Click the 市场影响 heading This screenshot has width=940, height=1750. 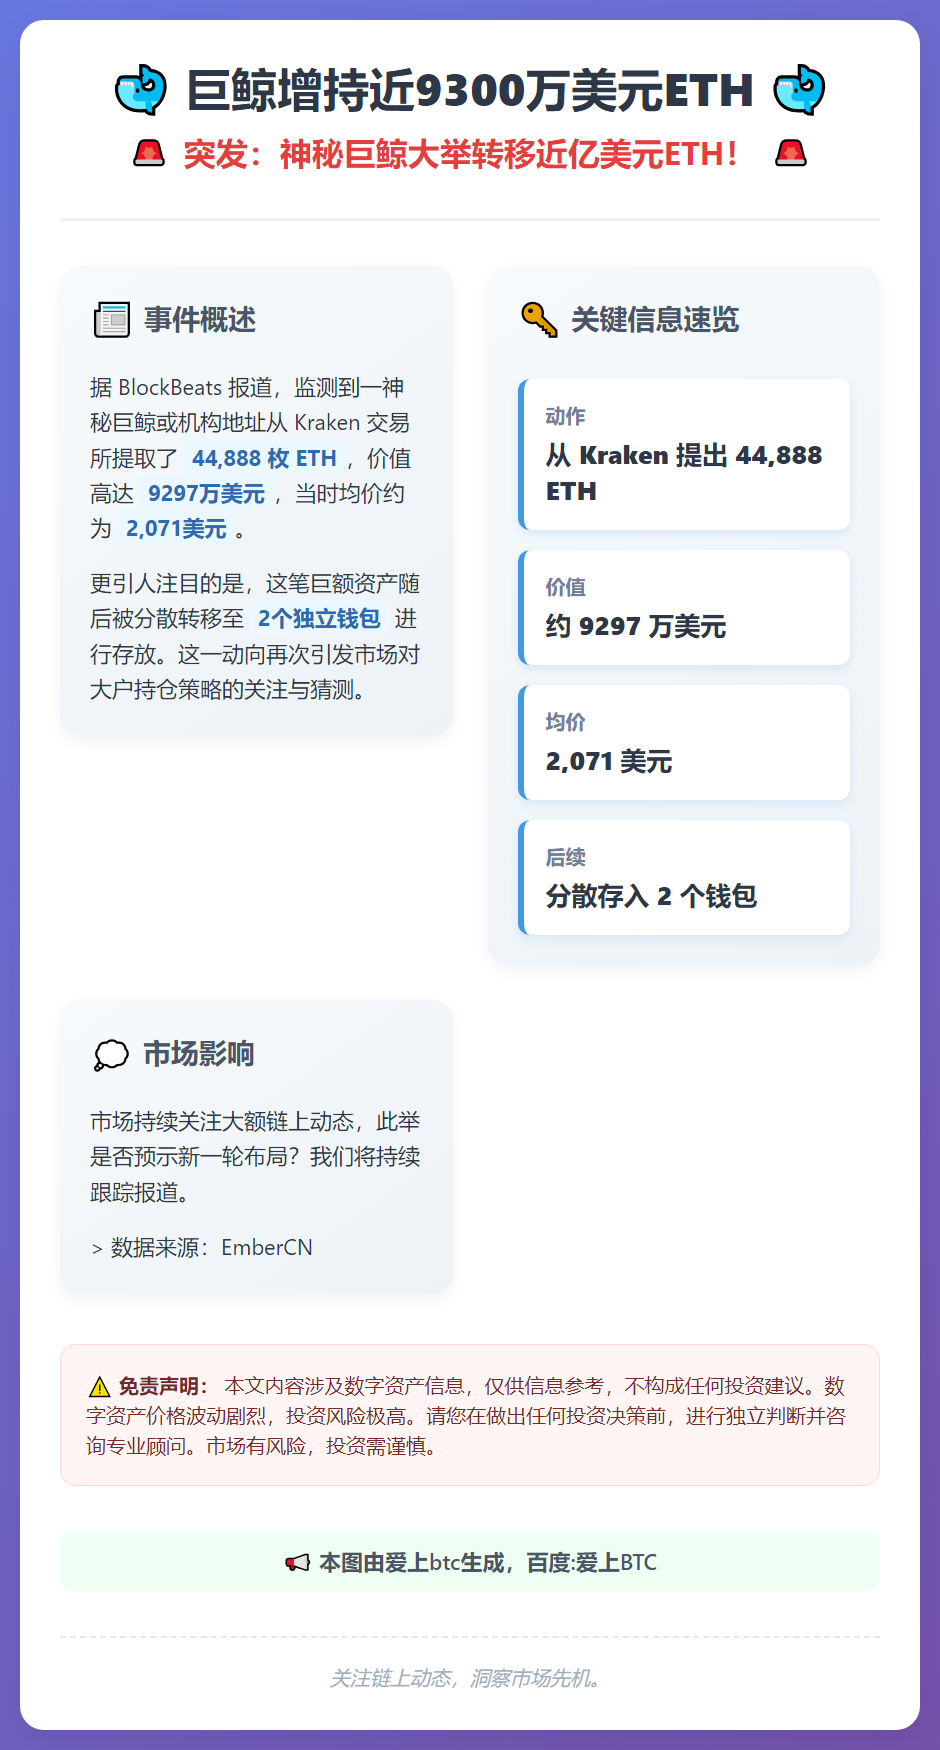tap(199, 1054)
